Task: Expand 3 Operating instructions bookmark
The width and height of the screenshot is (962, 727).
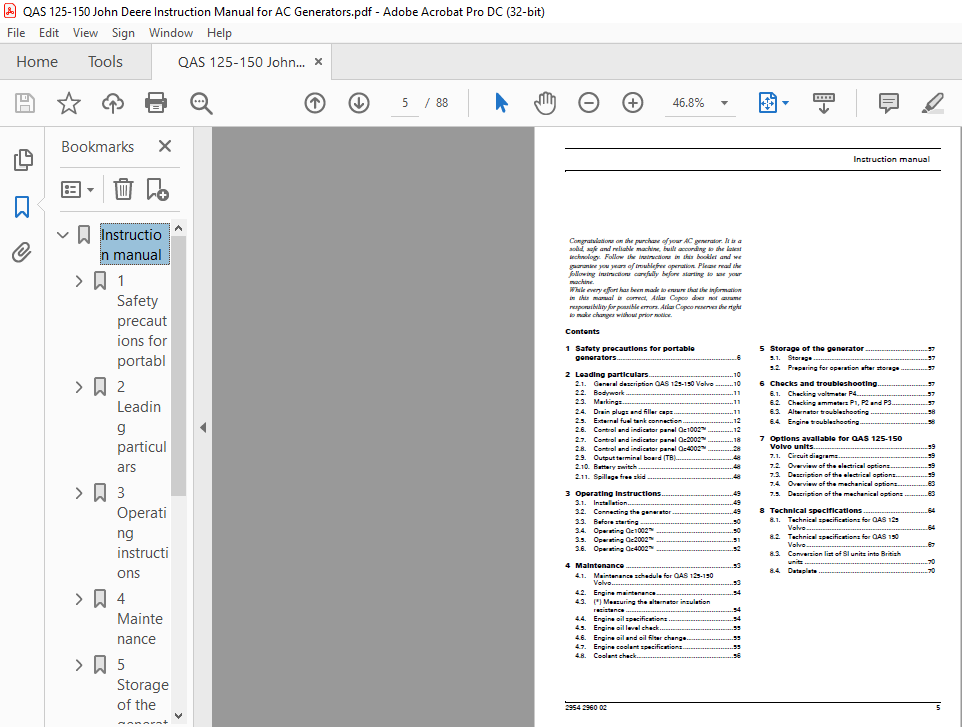Action: (79, 493)
